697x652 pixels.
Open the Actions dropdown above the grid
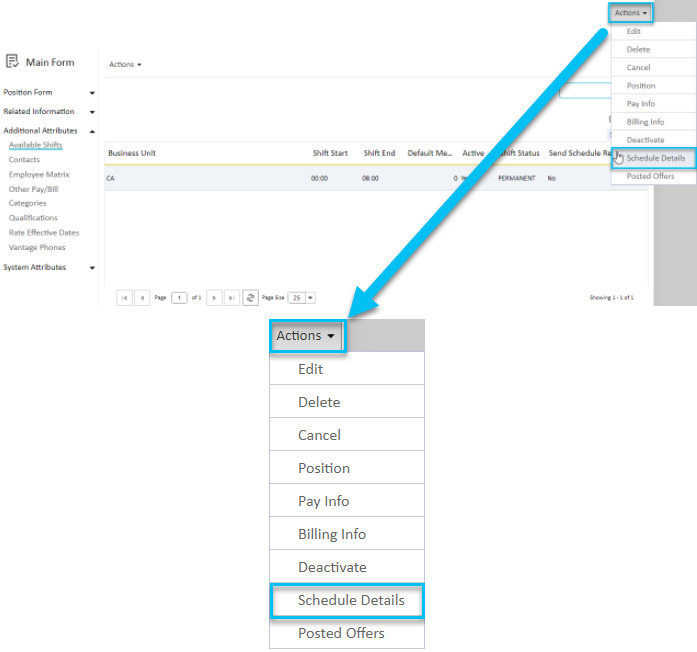tap(125, 64)
